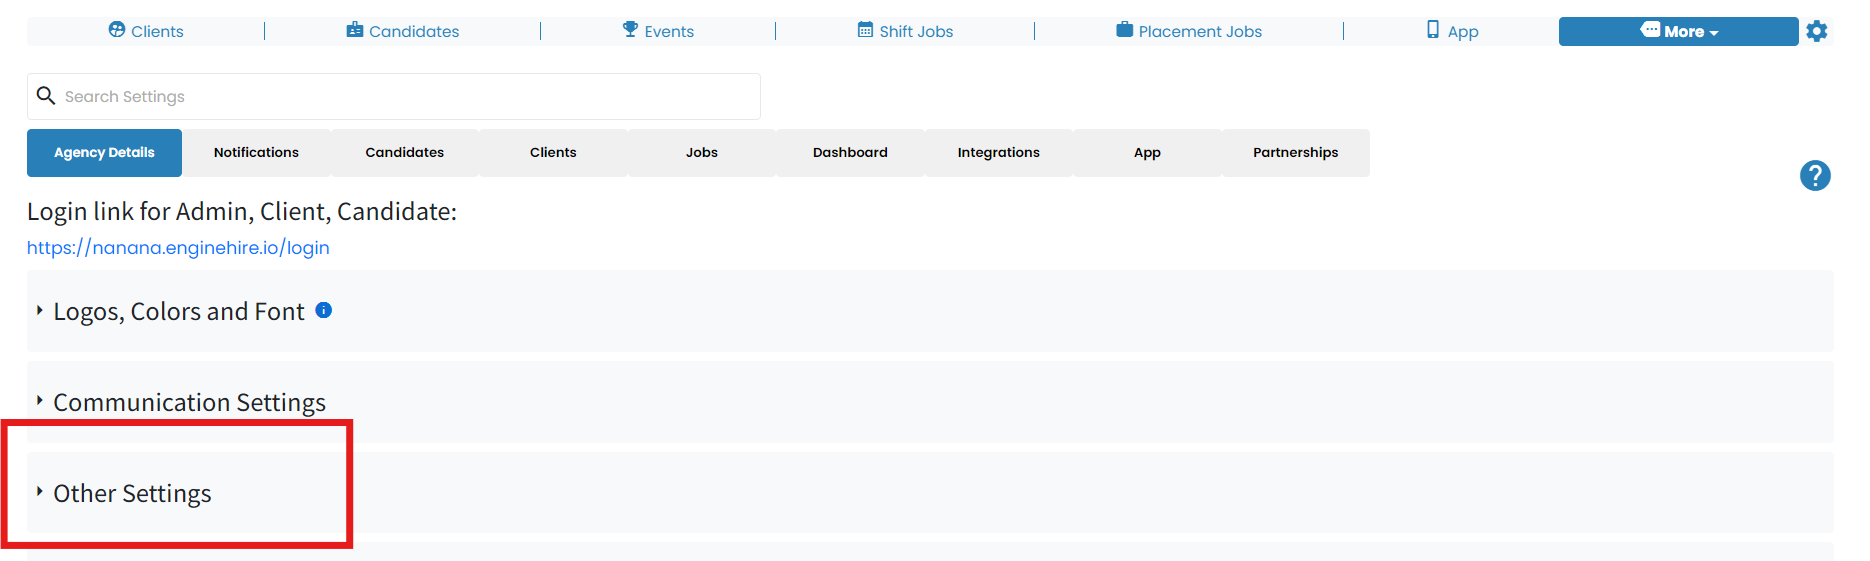The image size is (1870, 561).
Task: Switch to the Clients settings tab
Action: pos(553,153)
